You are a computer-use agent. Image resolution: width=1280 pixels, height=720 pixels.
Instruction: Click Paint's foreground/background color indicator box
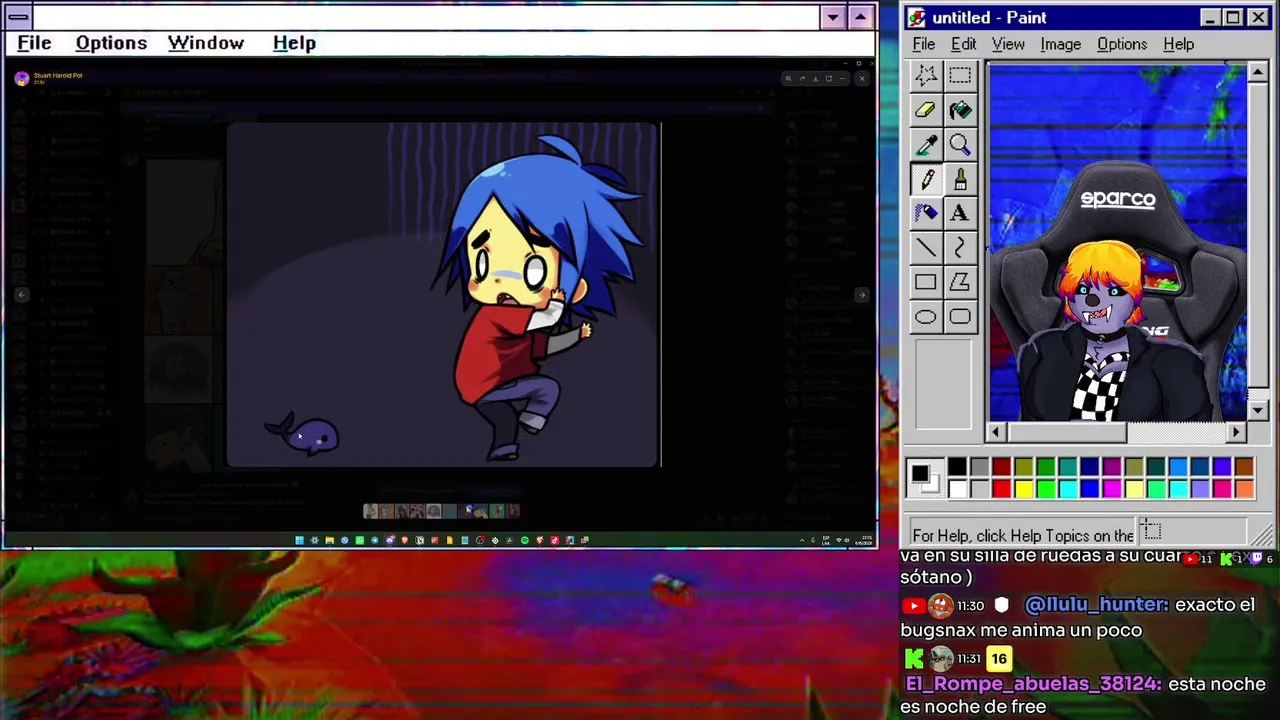pos(925,478)
